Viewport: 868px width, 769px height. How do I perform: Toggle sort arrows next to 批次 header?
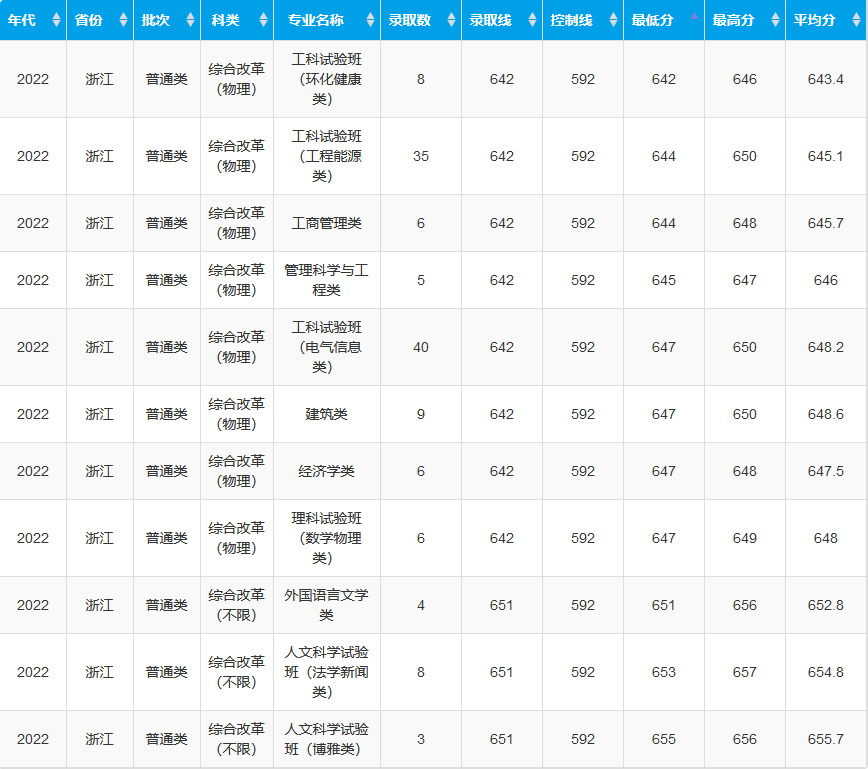tap(190, 20)
